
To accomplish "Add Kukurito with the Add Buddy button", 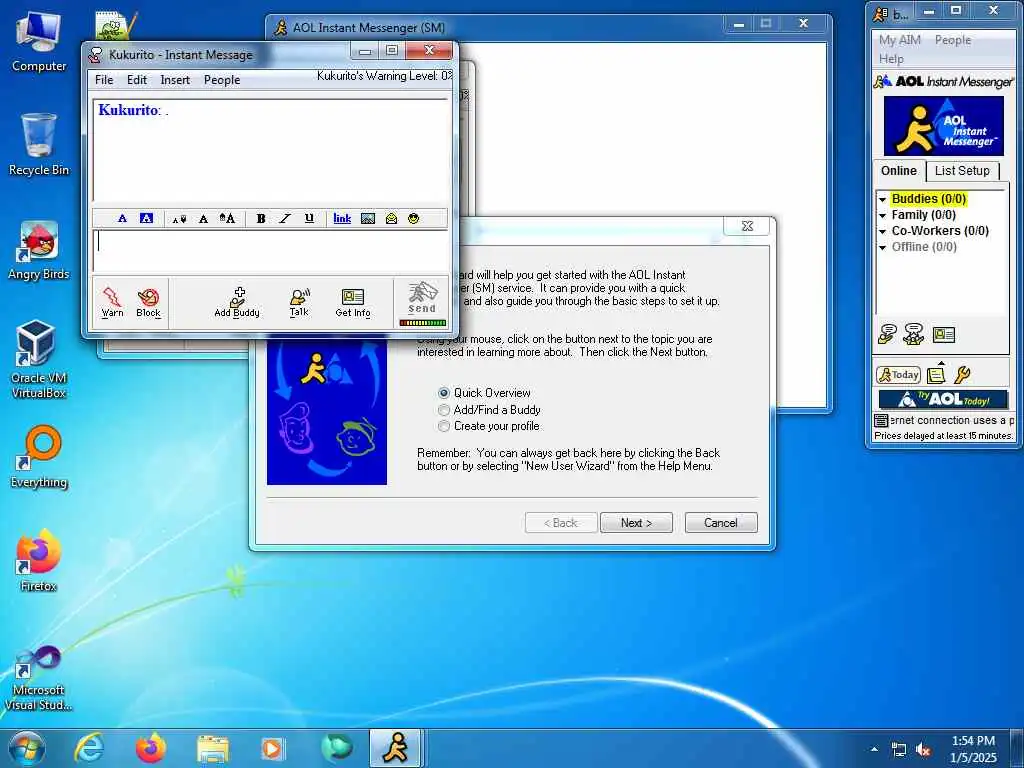I will (x=237, y=302).
